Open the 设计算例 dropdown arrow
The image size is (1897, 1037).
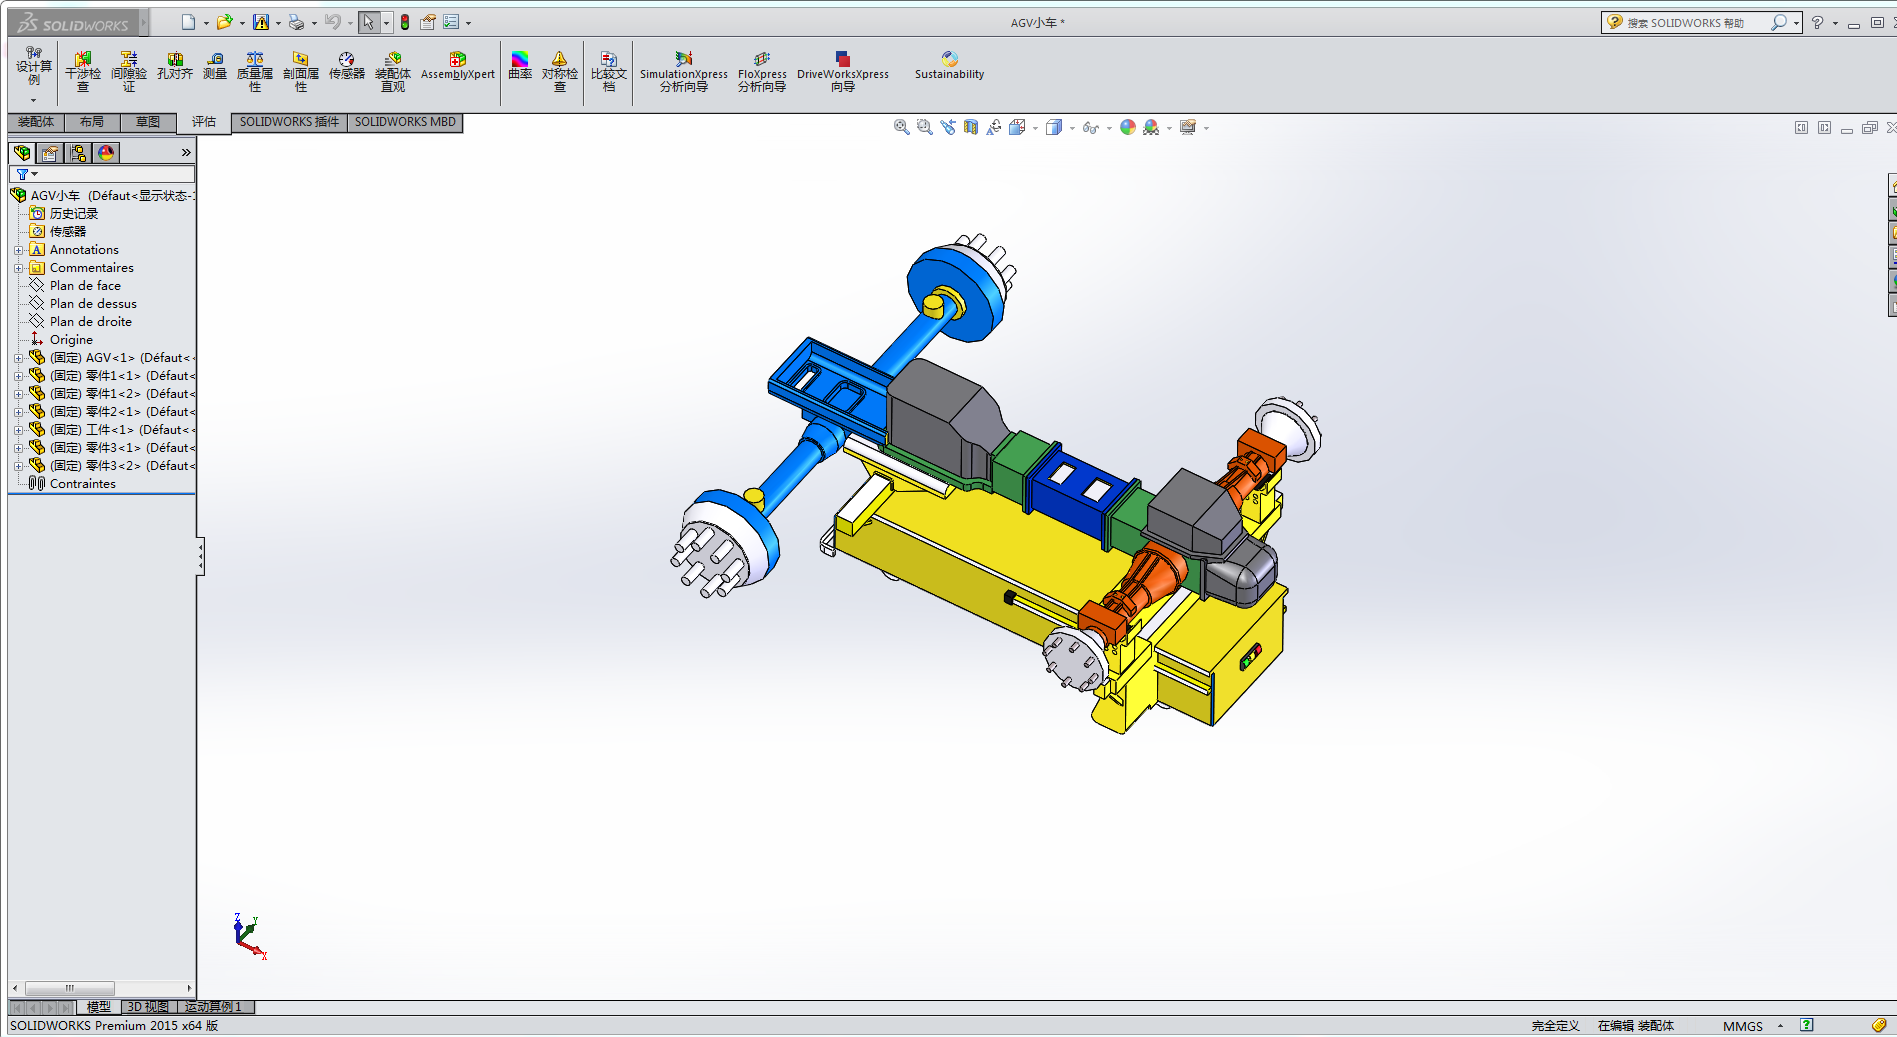point(33,100)
